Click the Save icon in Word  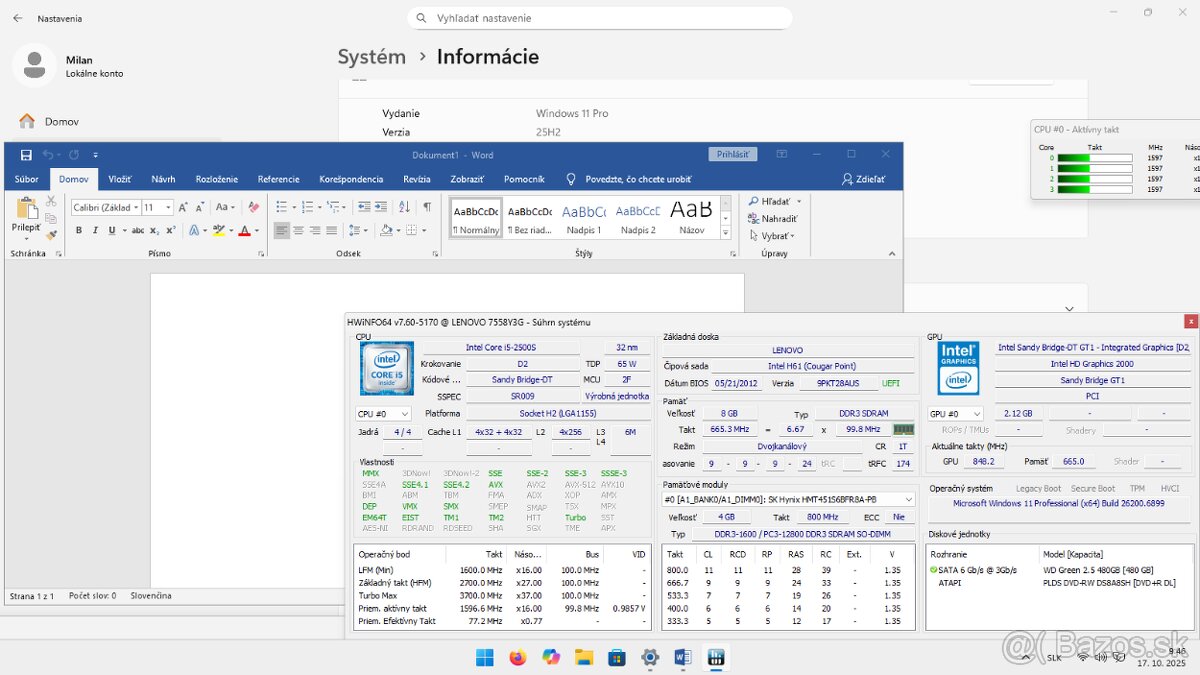coord(26,155)
